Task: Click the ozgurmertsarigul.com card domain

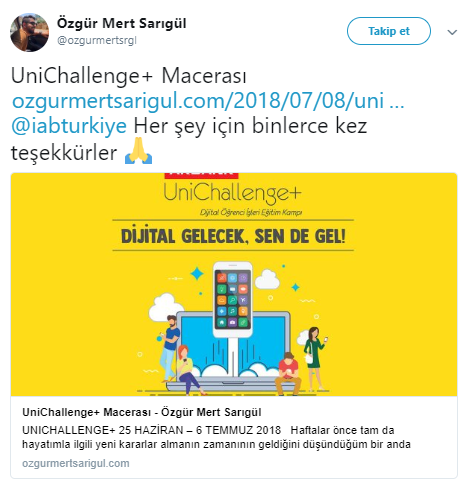Action: point(76,463)
